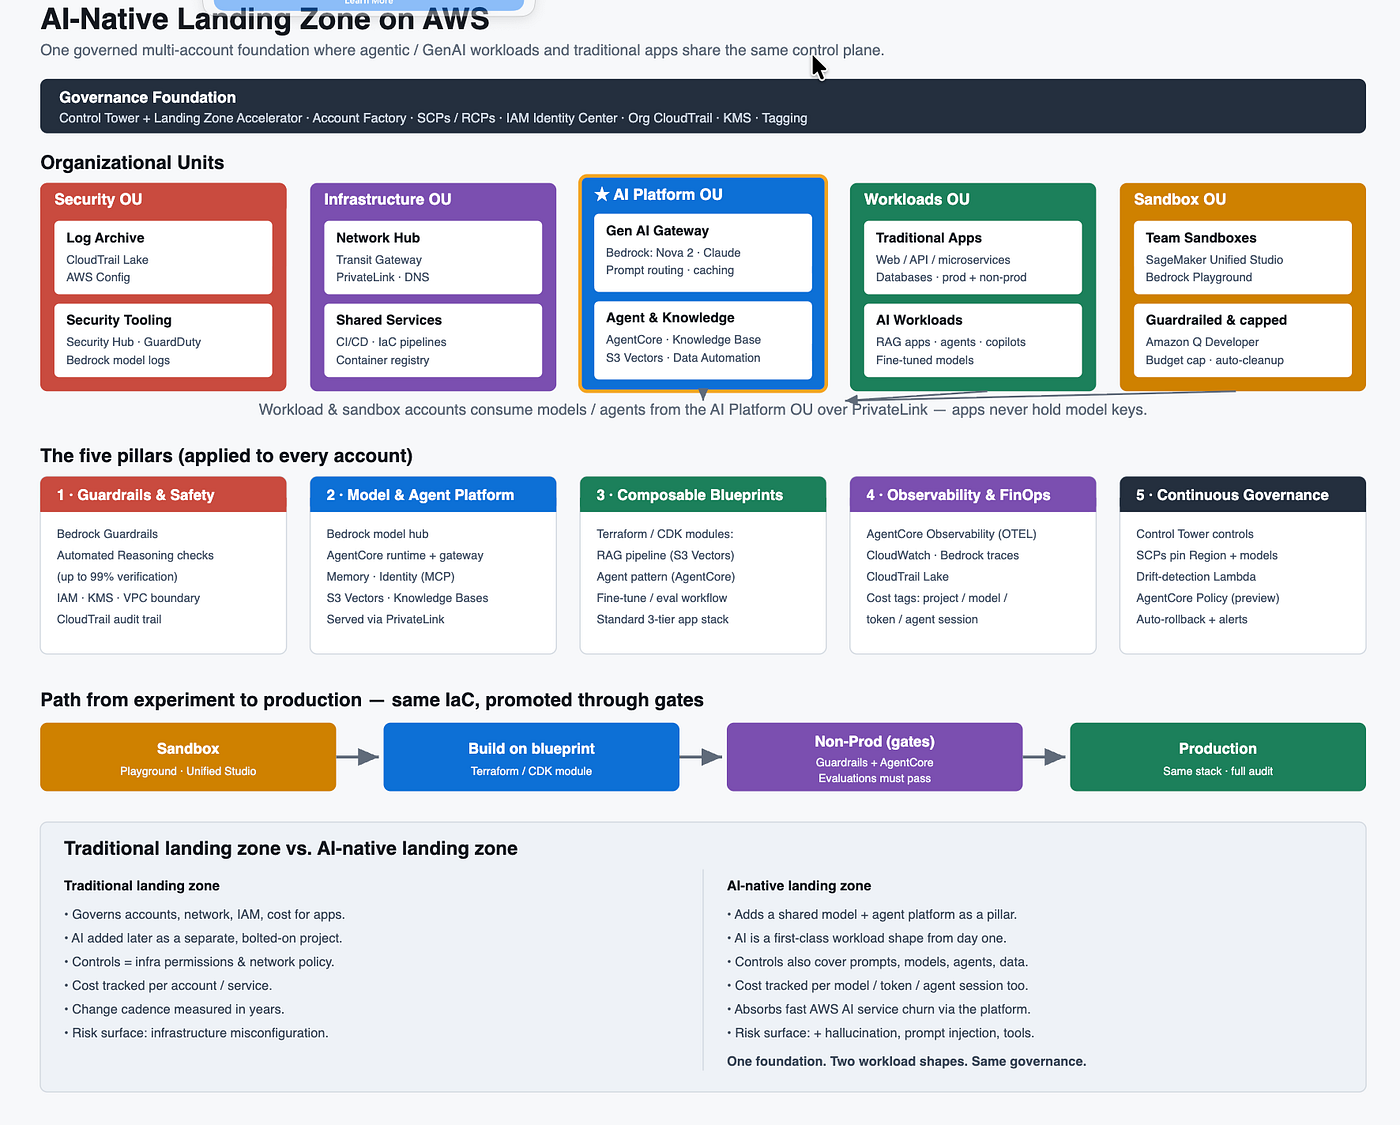Open the Security Tooling card
Viewport: 1400px width, 1125px height.
pyautogui.click(x=163, y=340)
